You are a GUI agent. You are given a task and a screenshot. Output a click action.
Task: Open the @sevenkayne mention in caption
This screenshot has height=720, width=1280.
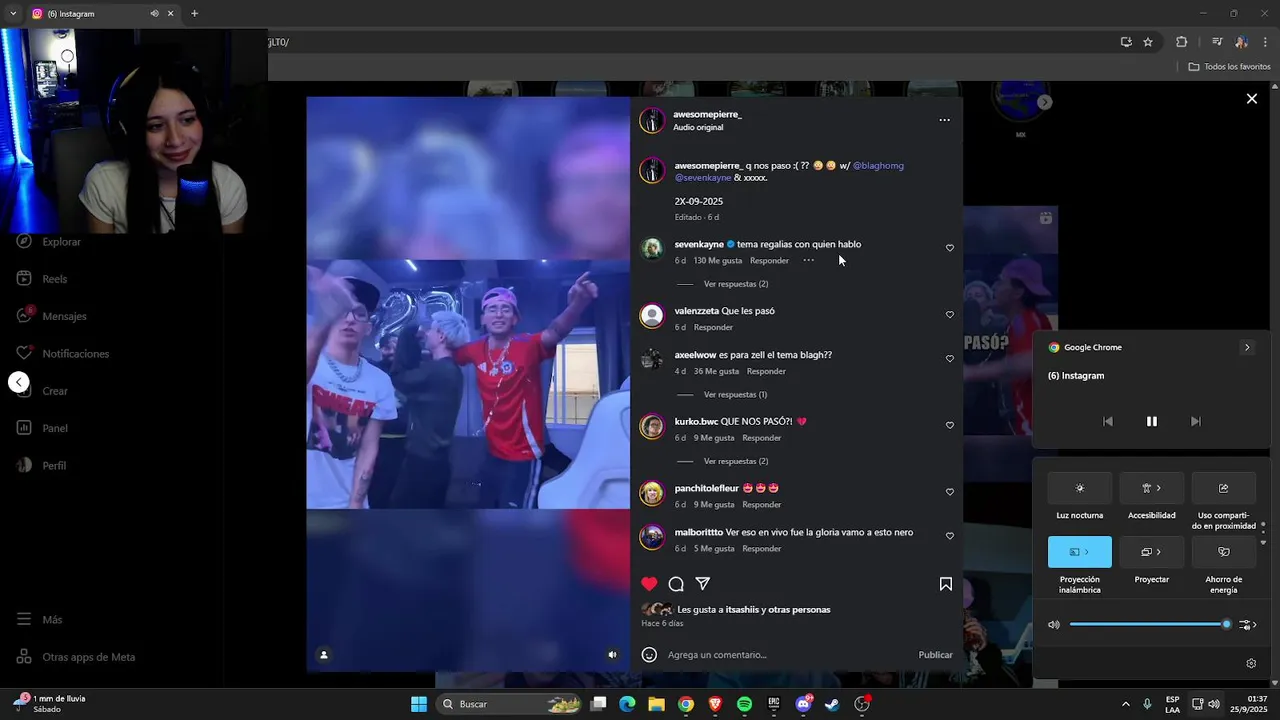click(703, 178)
